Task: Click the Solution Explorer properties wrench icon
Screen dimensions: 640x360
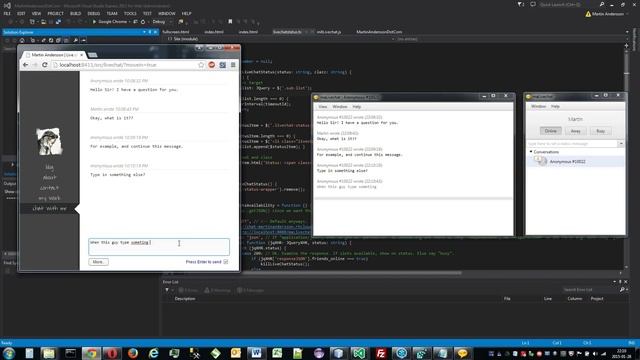Action: pos(76,40)
